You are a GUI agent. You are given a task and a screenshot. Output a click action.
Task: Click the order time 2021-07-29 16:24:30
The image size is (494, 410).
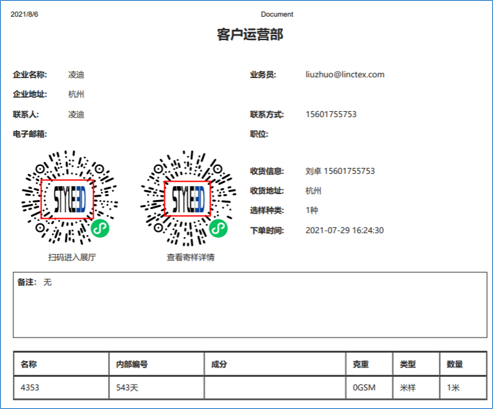[345, 230]
